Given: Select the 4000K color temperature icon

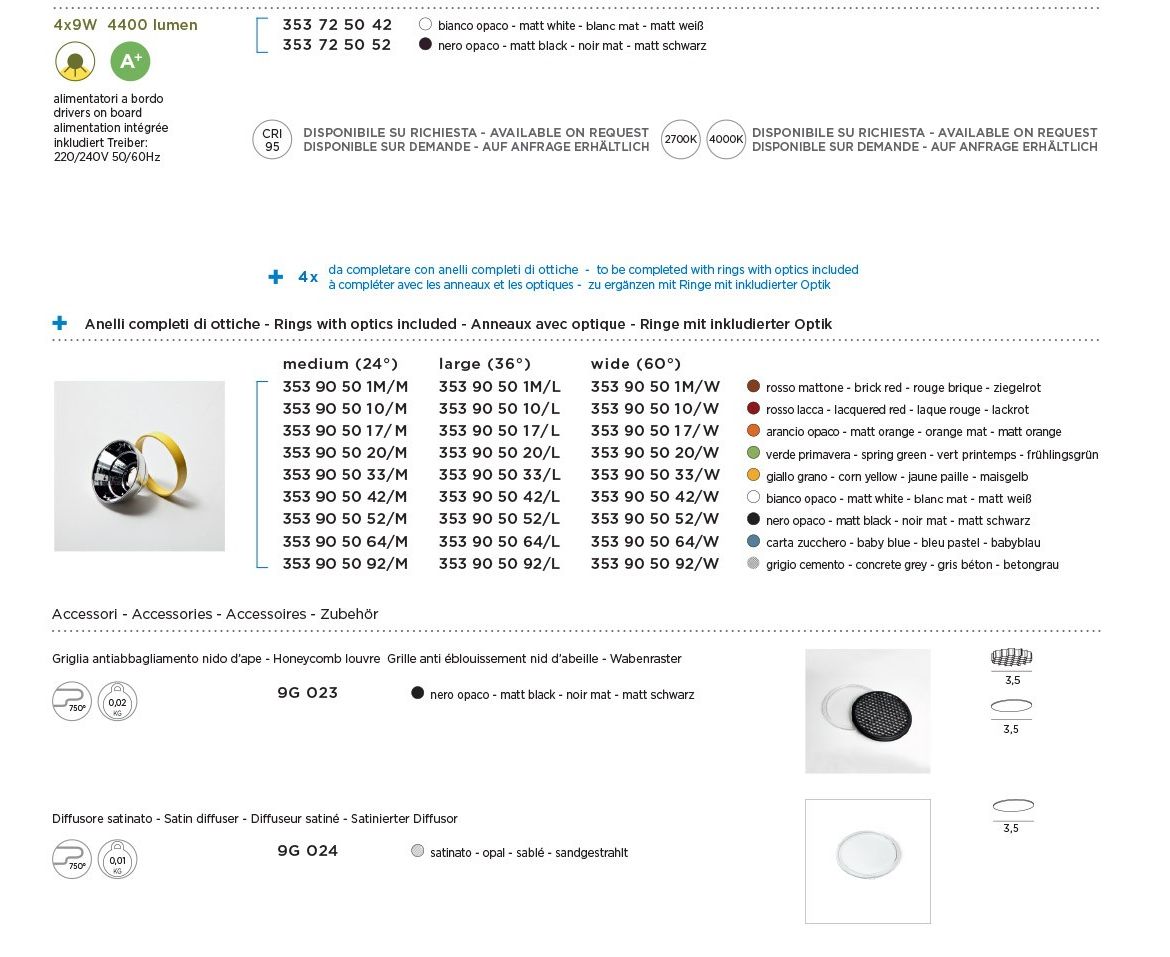Looking at the screenshot, I should point(726,140).
